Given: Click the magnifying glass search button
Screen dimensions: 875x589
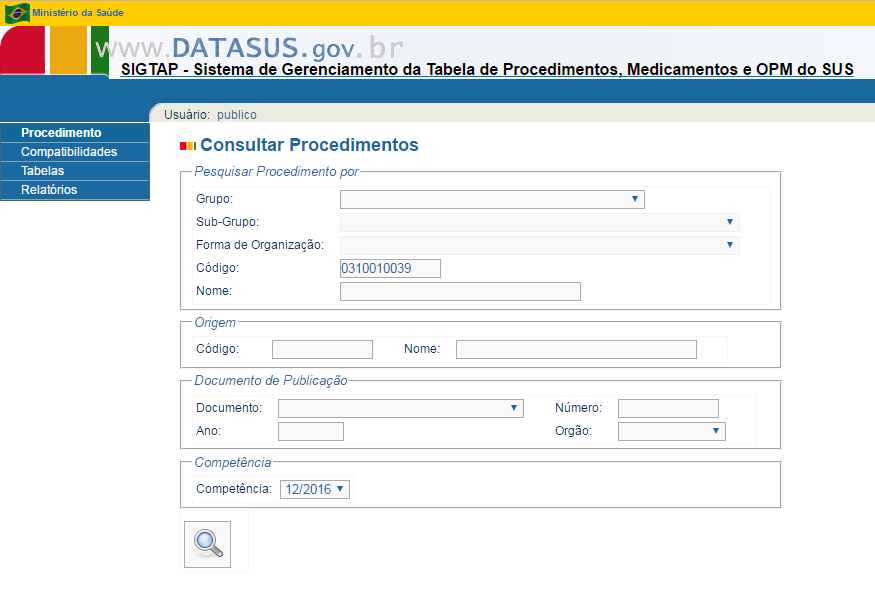Looking at the screenshot, I should tap(207, 544).
